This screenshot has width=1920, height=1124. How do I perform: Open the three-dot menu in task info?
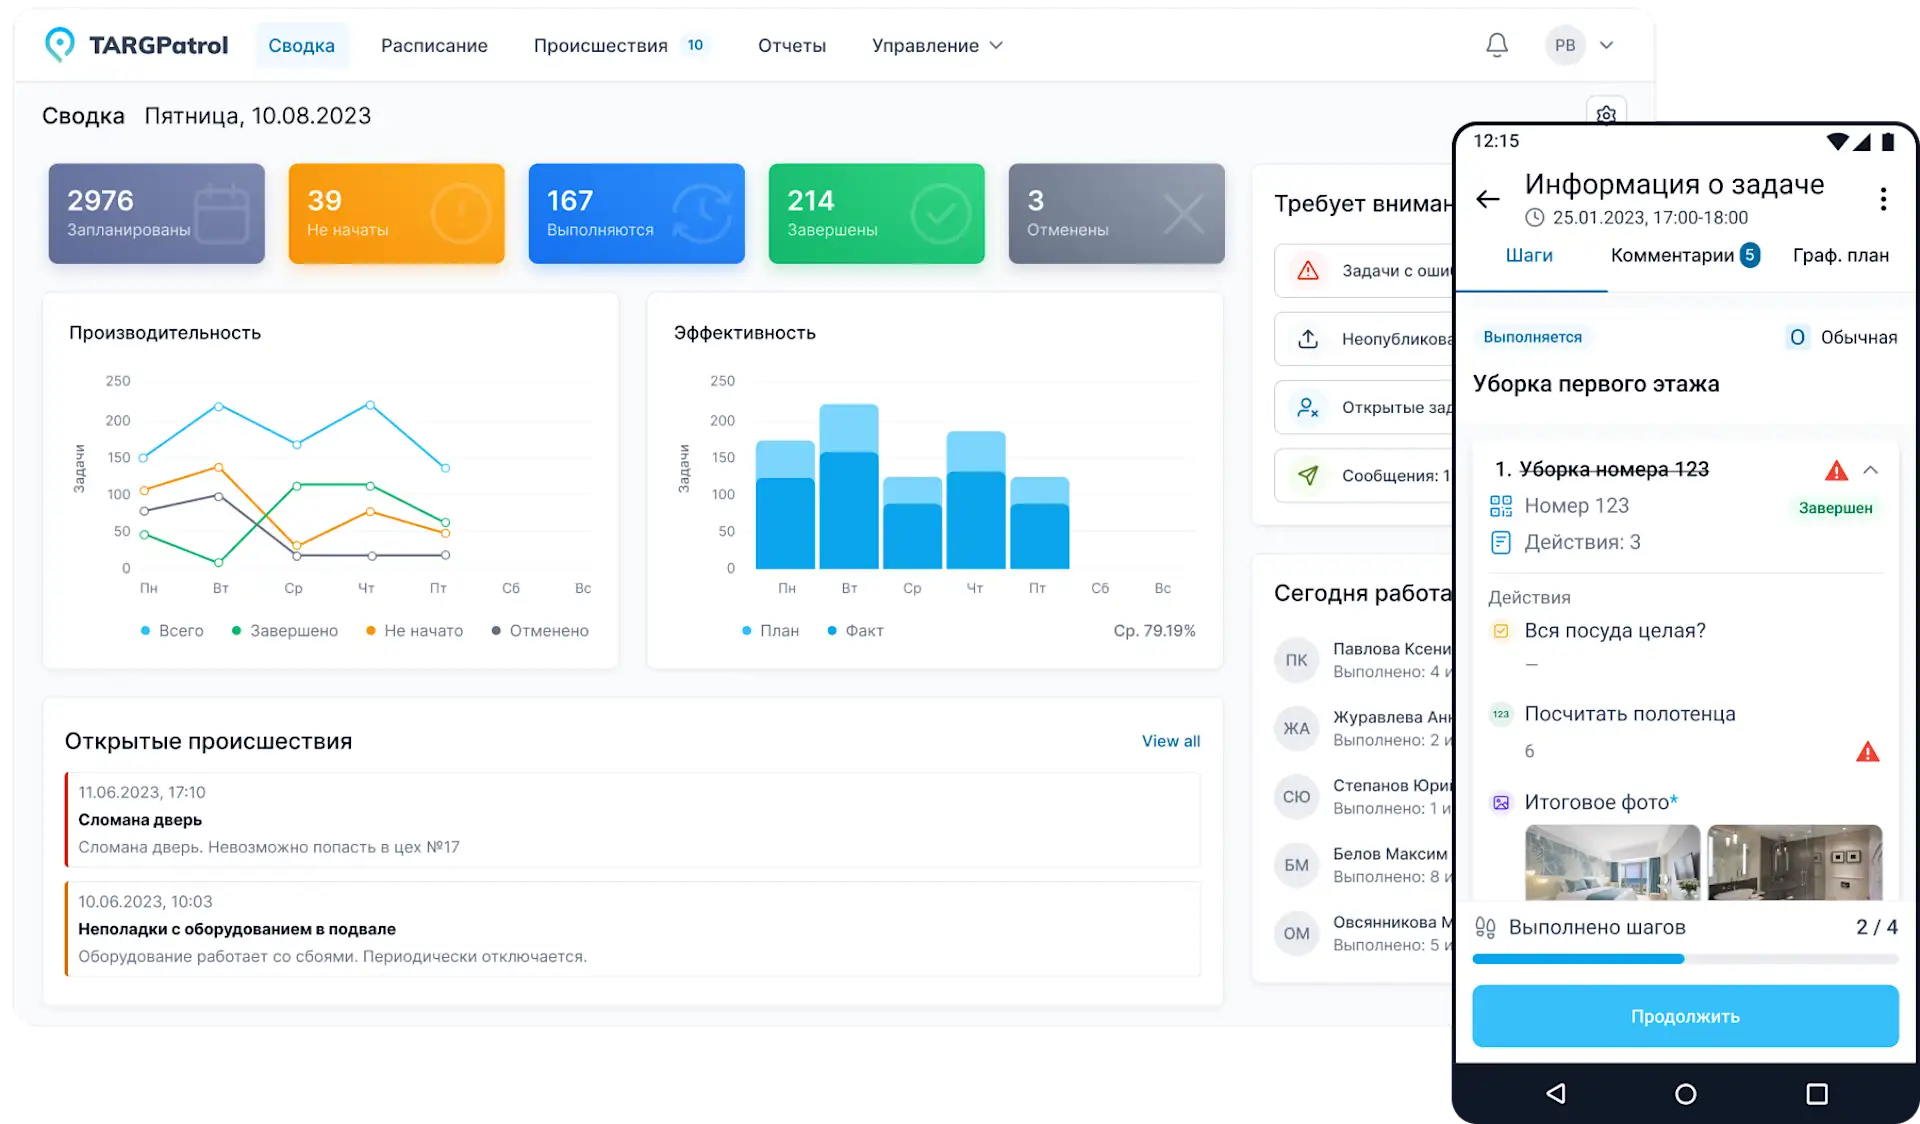1882,199
